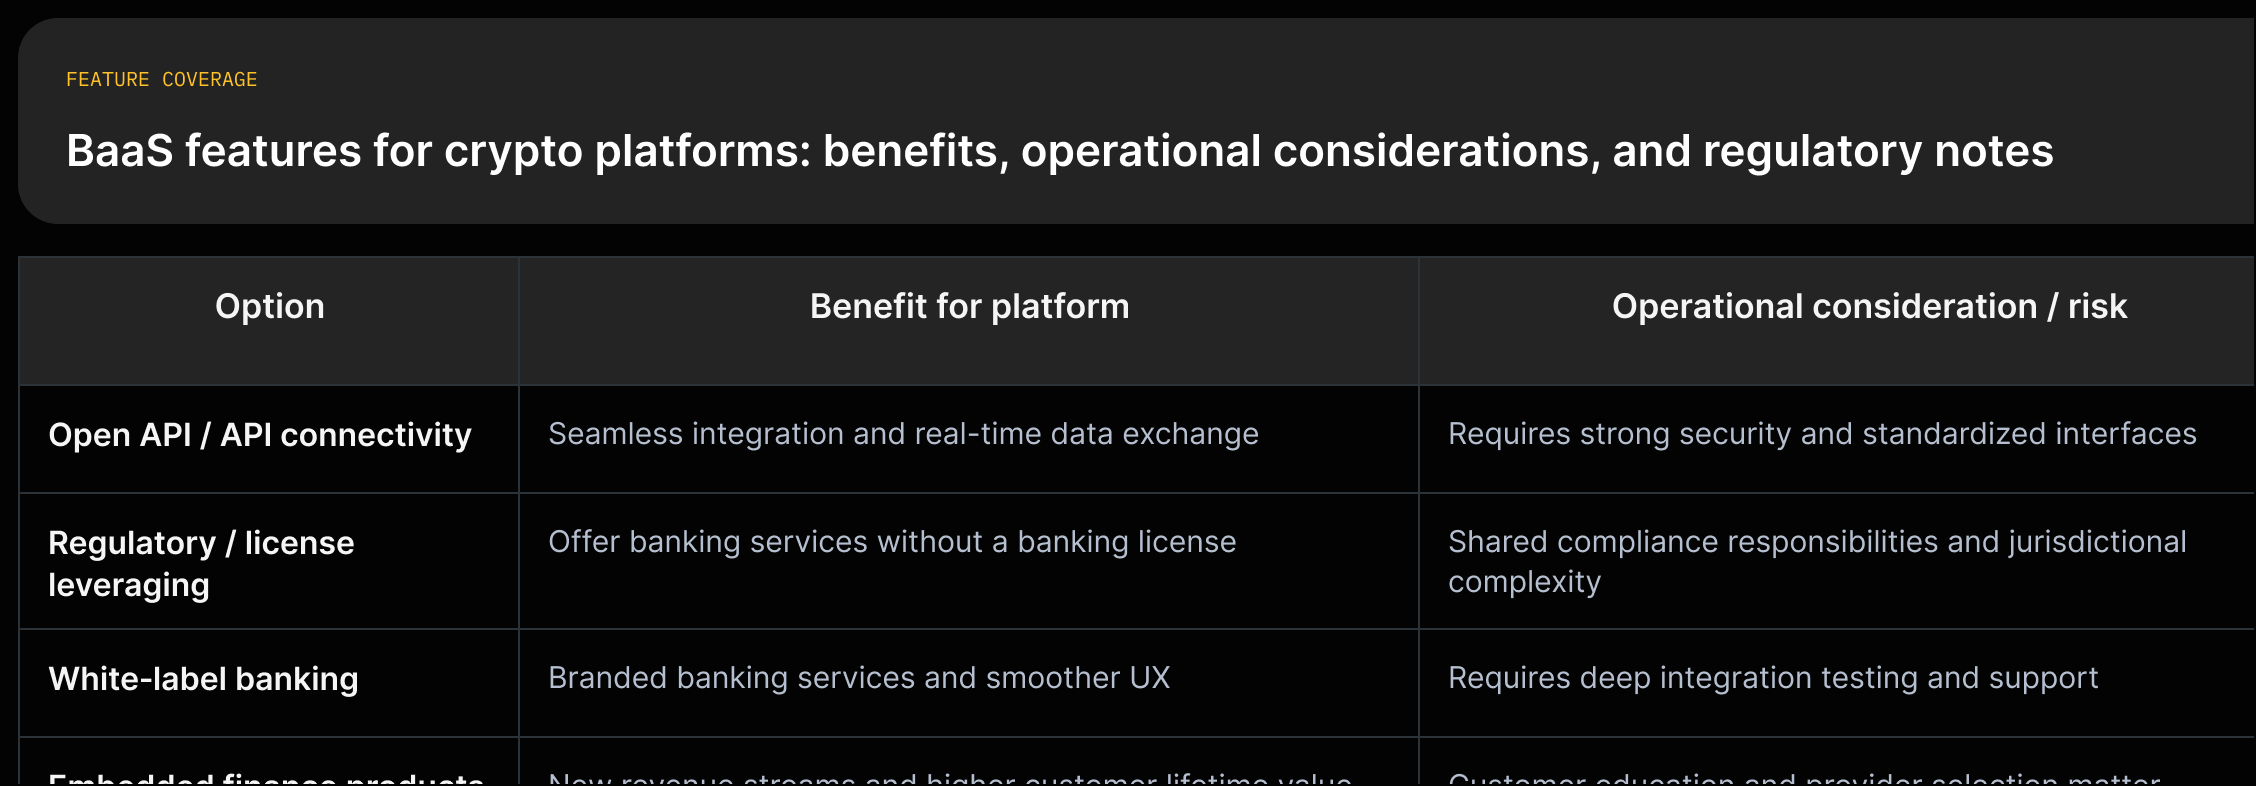Click the word leveraging in Regulatory row
Viewport: 2256px width, 786px height.
[x=129, y=585]
